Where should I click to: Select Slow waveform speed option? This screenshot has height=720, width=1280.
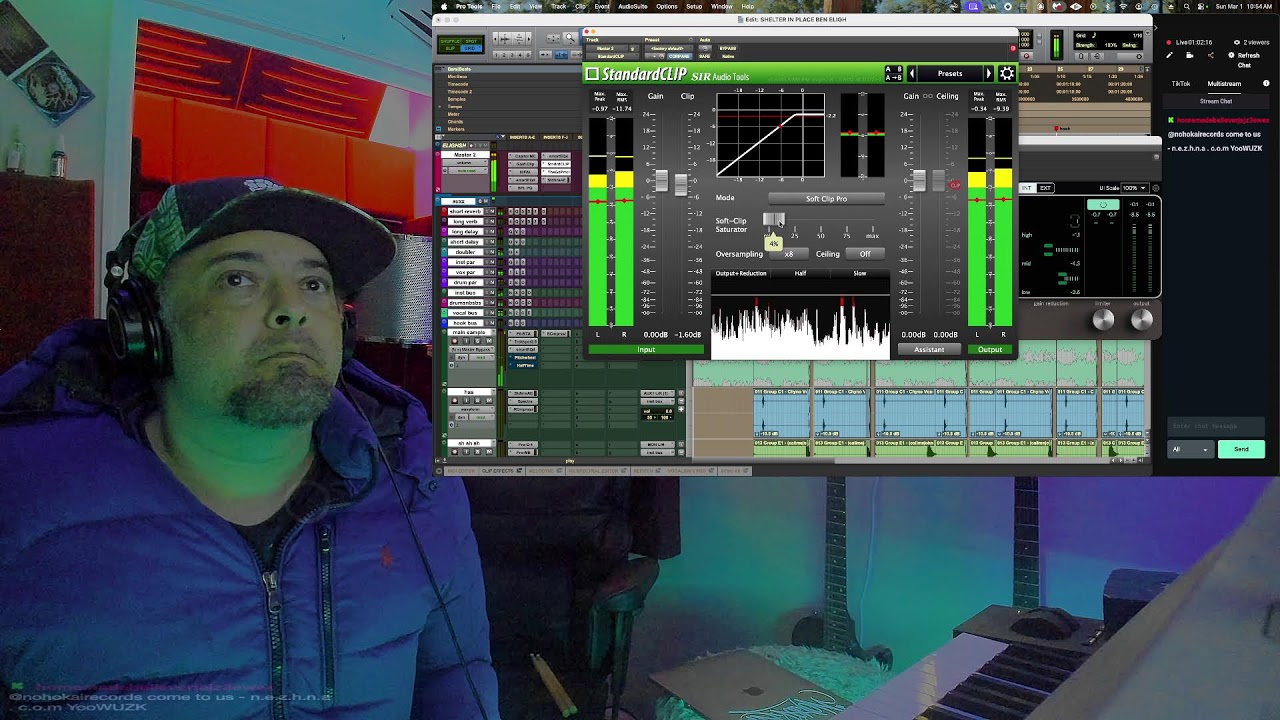click(860, 273)
